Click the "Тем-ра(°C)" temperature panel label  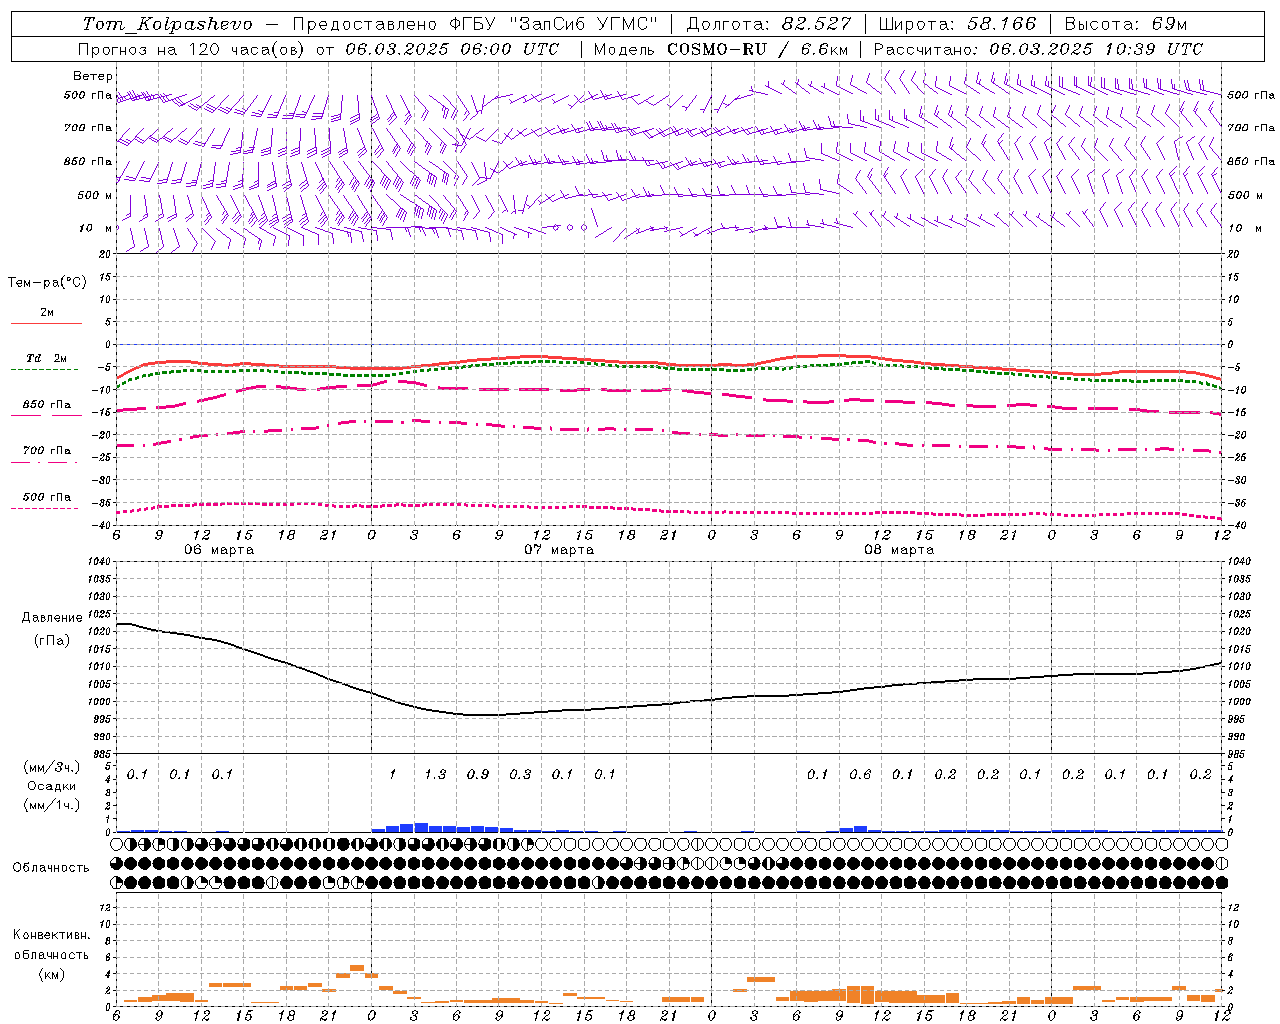point(47,283)
